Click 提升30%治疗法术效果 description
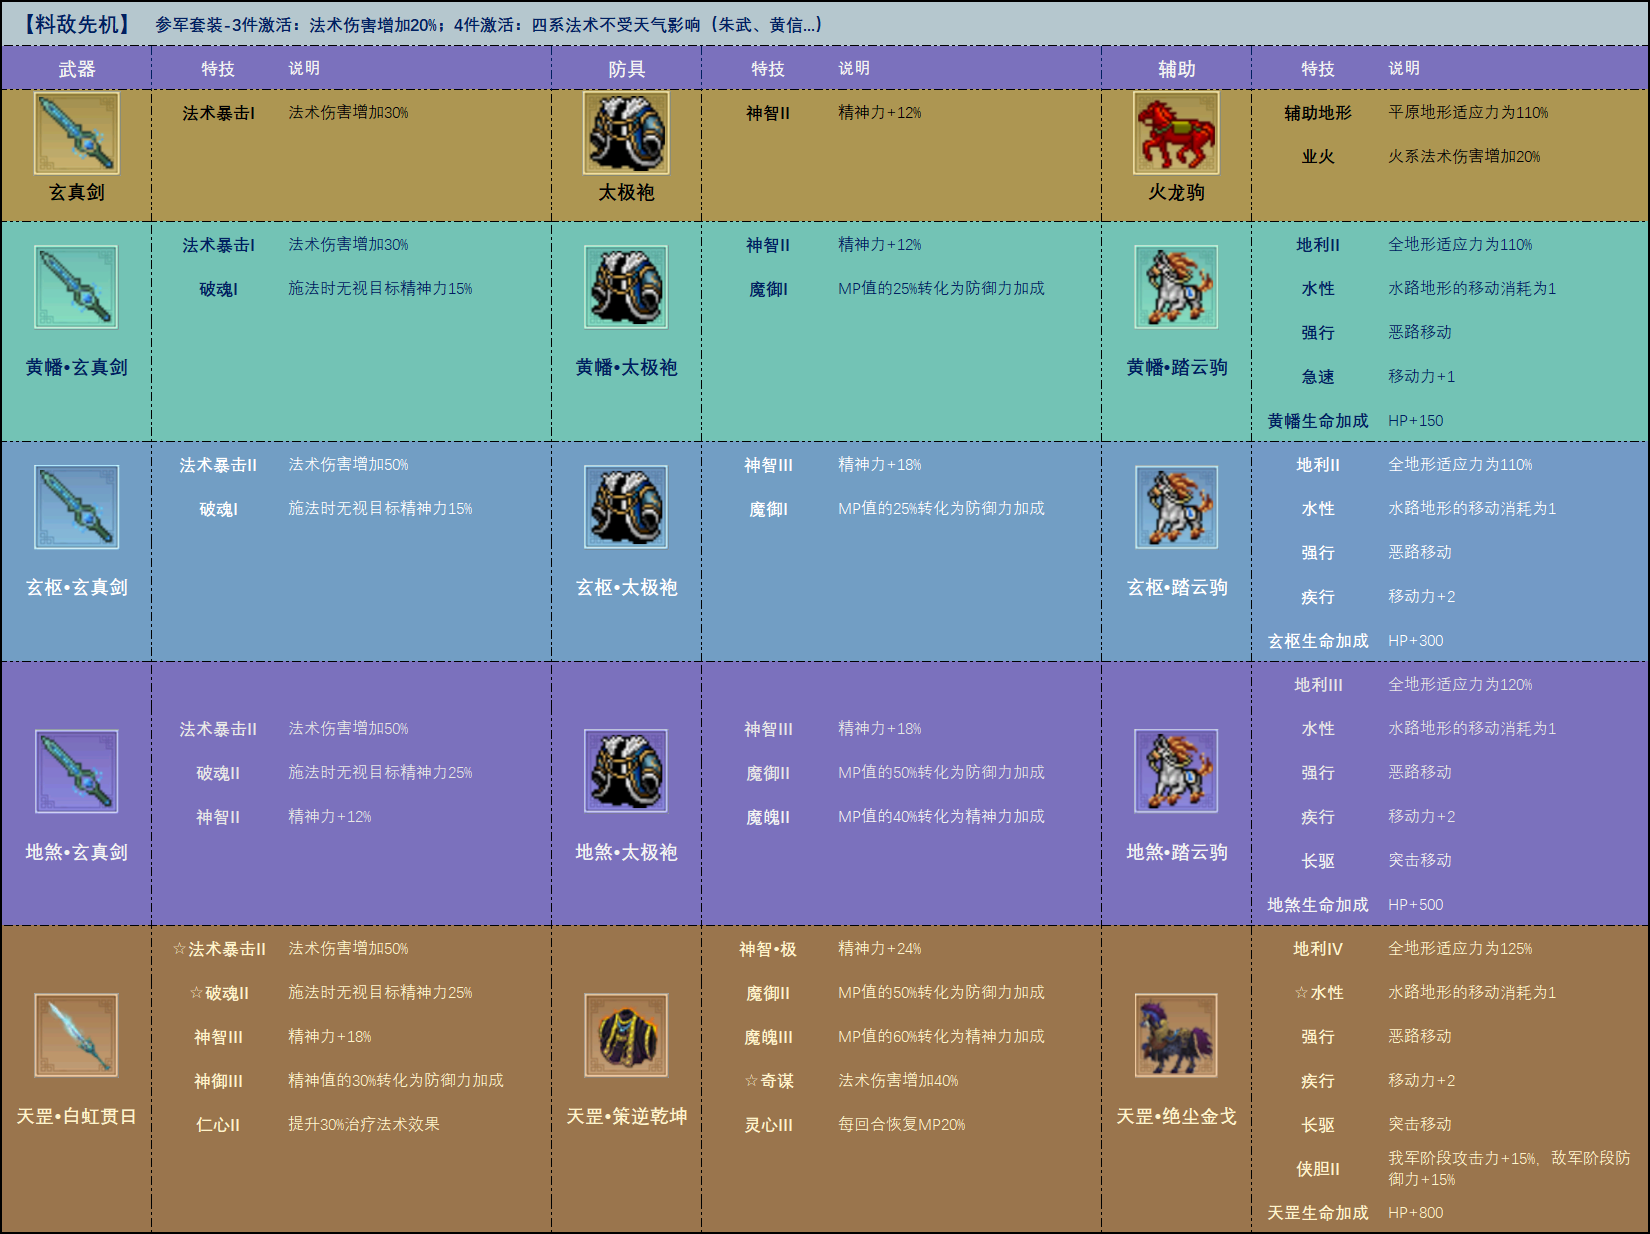Image resolution: width=1650 pixels, height=1234 pixels. (x=364, y=1124)
